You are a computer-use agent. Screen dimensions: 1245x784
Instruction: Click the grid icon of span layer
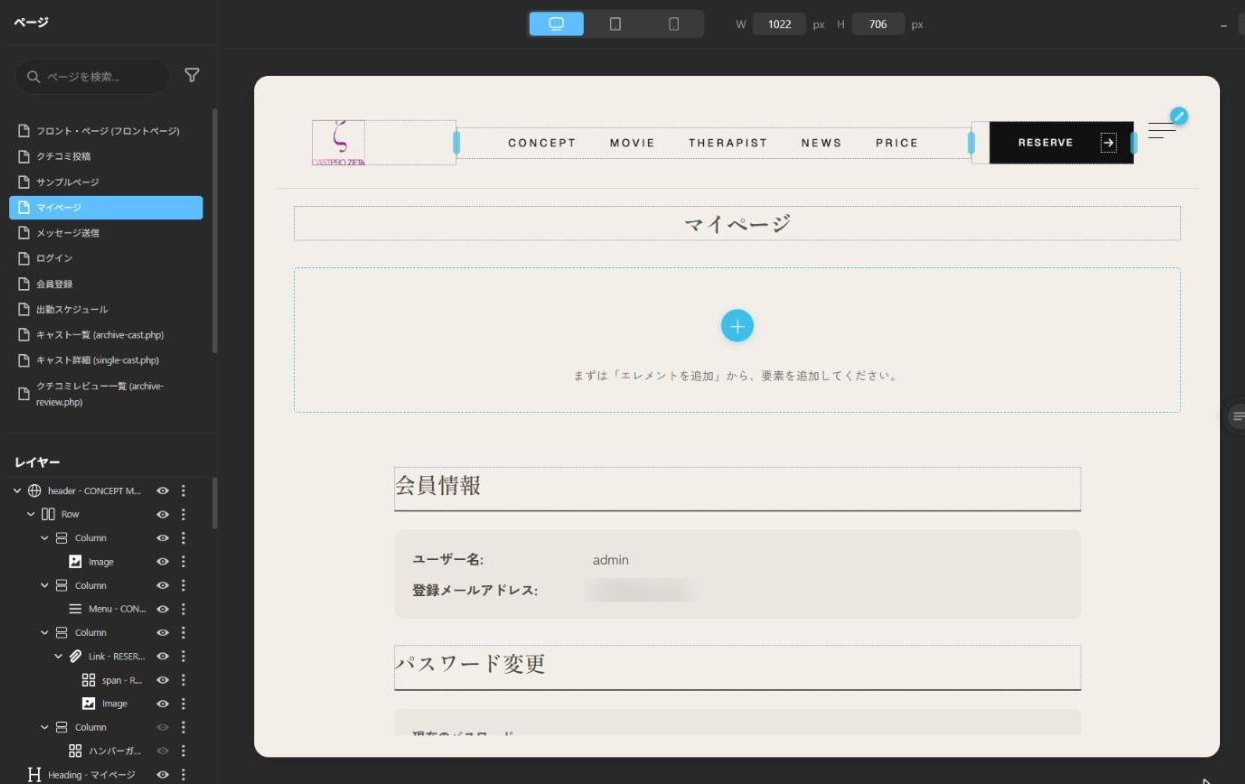coord(88,680)
